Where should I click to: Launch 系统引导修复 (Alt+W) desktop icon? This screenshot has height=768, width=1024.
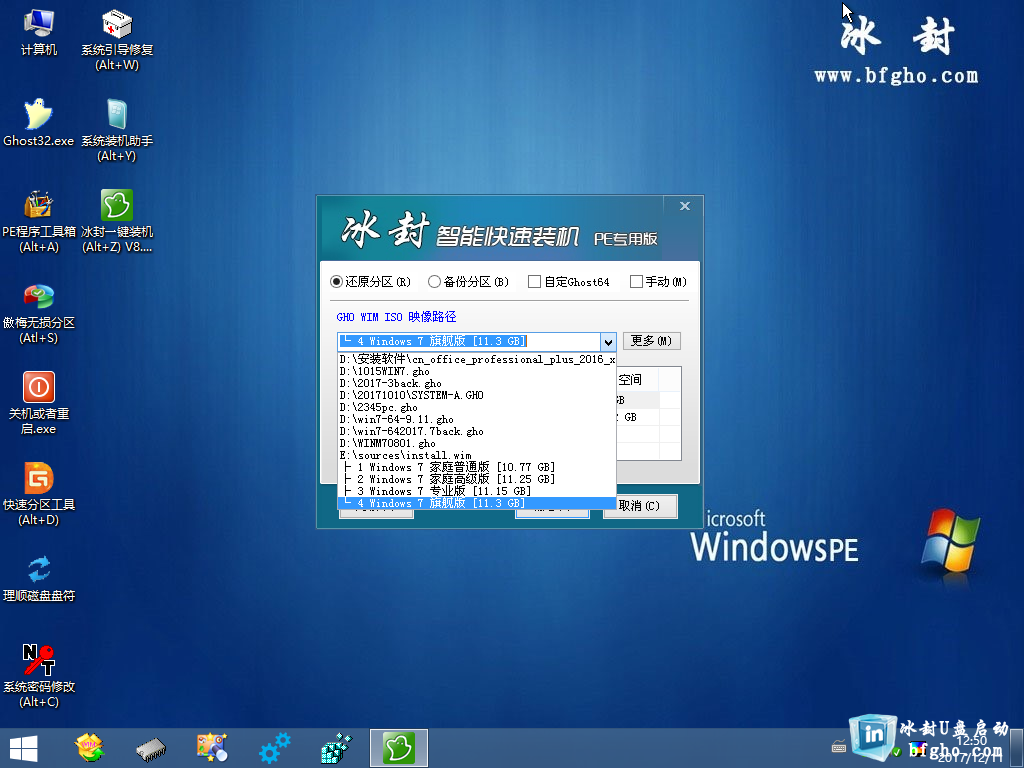pos(117,40)
